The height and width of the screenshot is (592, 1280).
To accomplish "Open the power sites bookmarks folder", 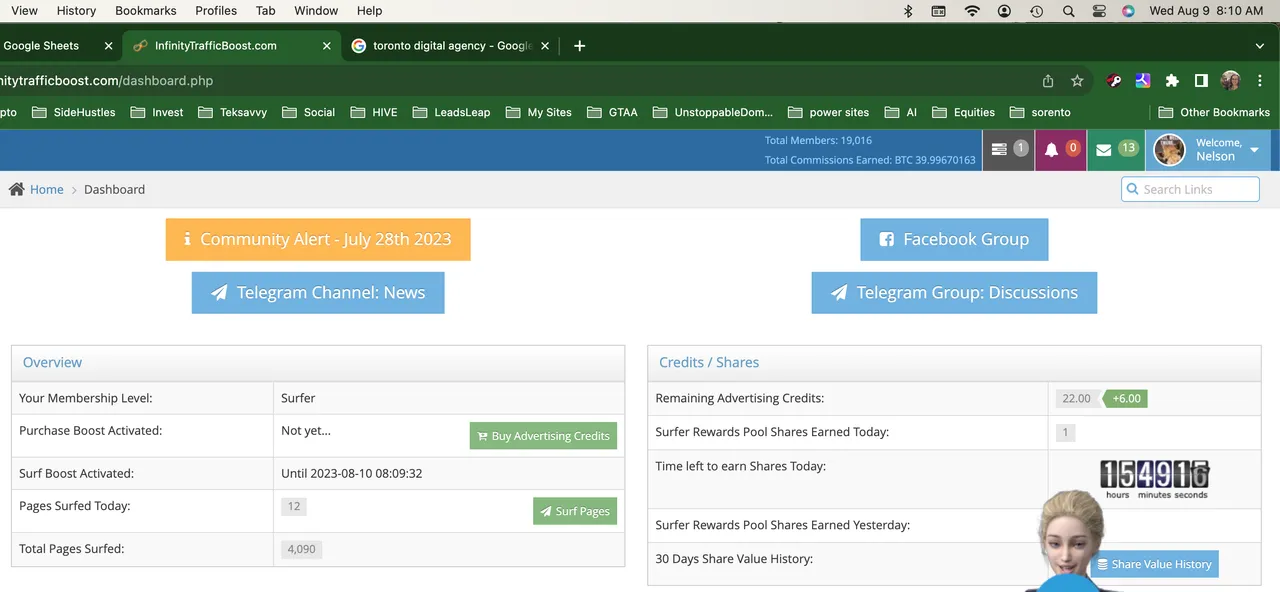I will pyautogui.click(x=828, y=112).
